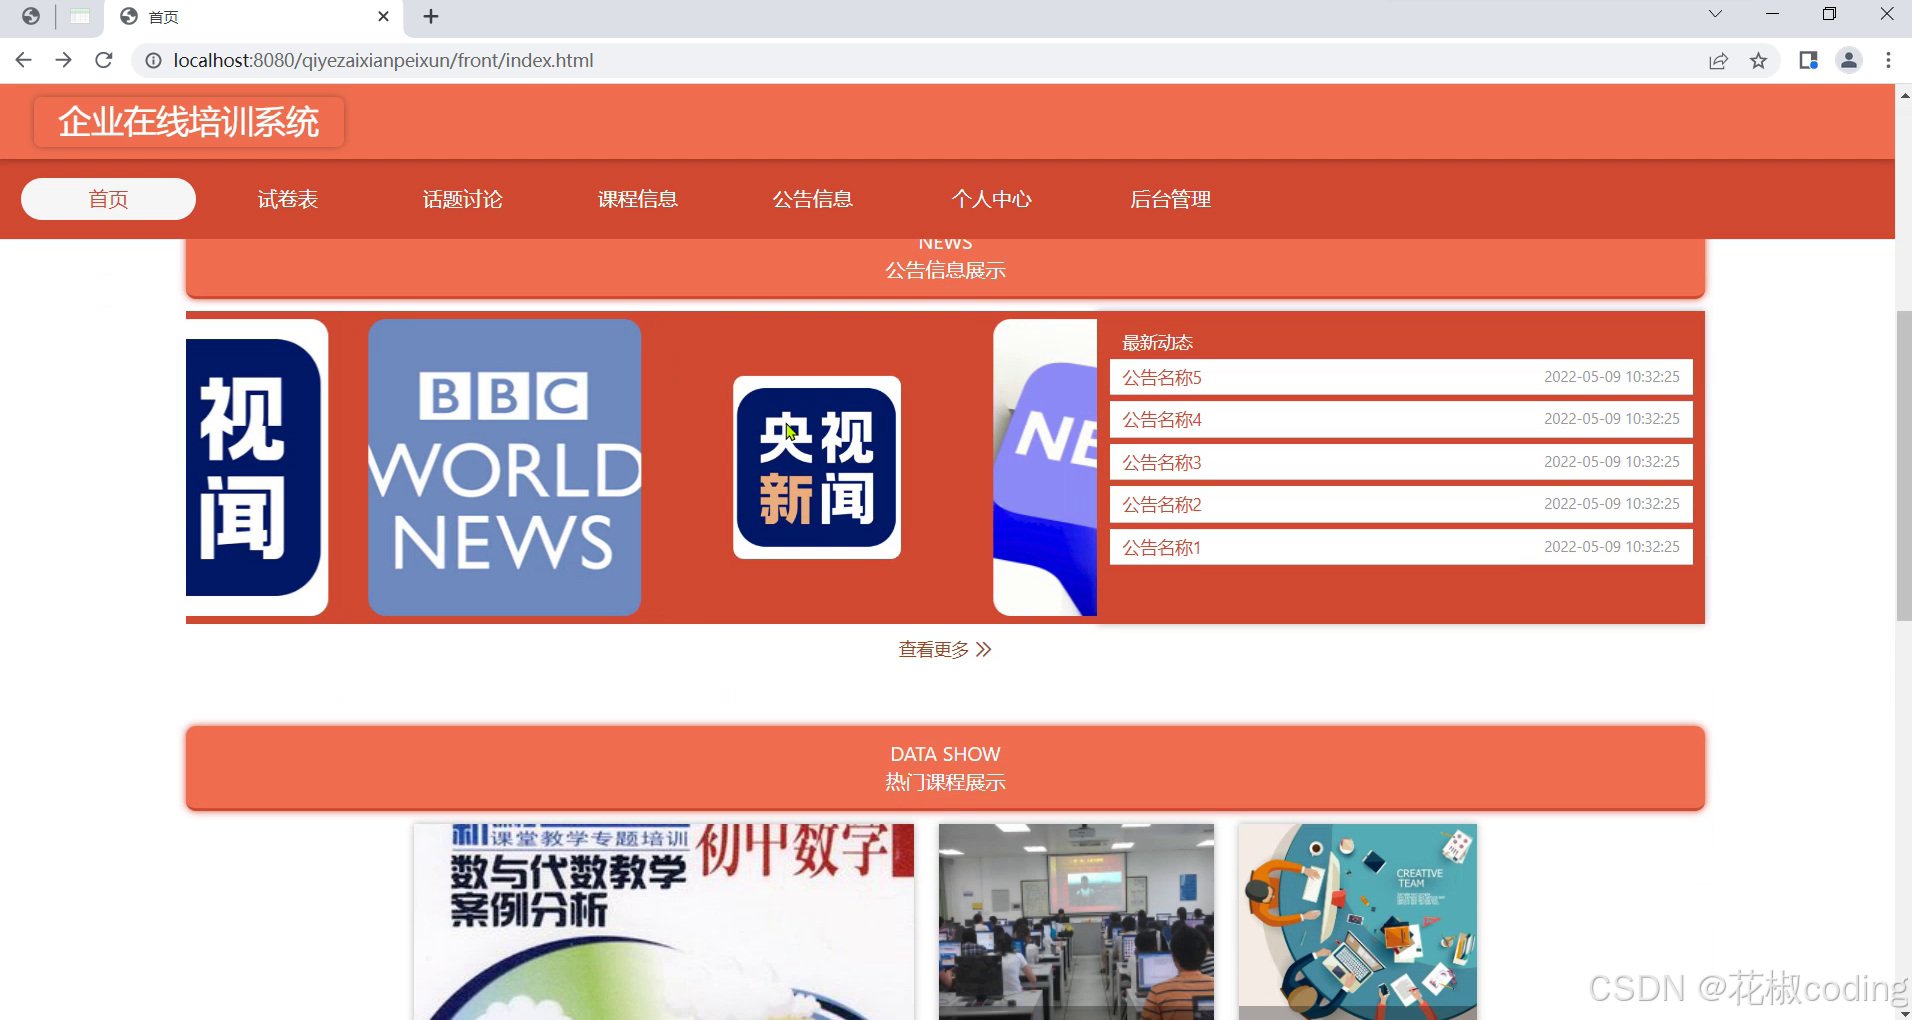The height and width of the screenshot is (1020, 1912).
Task: Click the new tab plus button
Action: 430,16
